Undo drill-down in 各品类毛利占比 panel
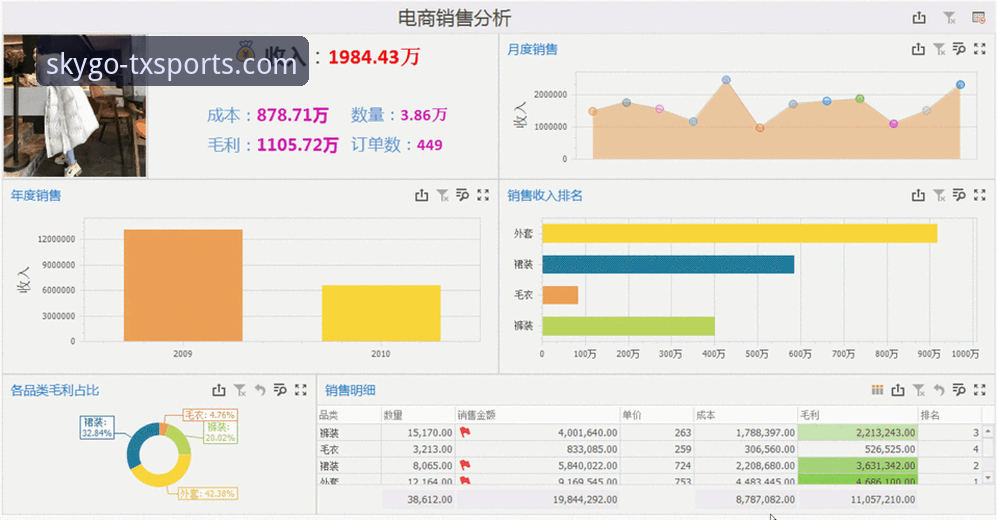The height and width of the screenshot is (520, 997). (259, 390)
